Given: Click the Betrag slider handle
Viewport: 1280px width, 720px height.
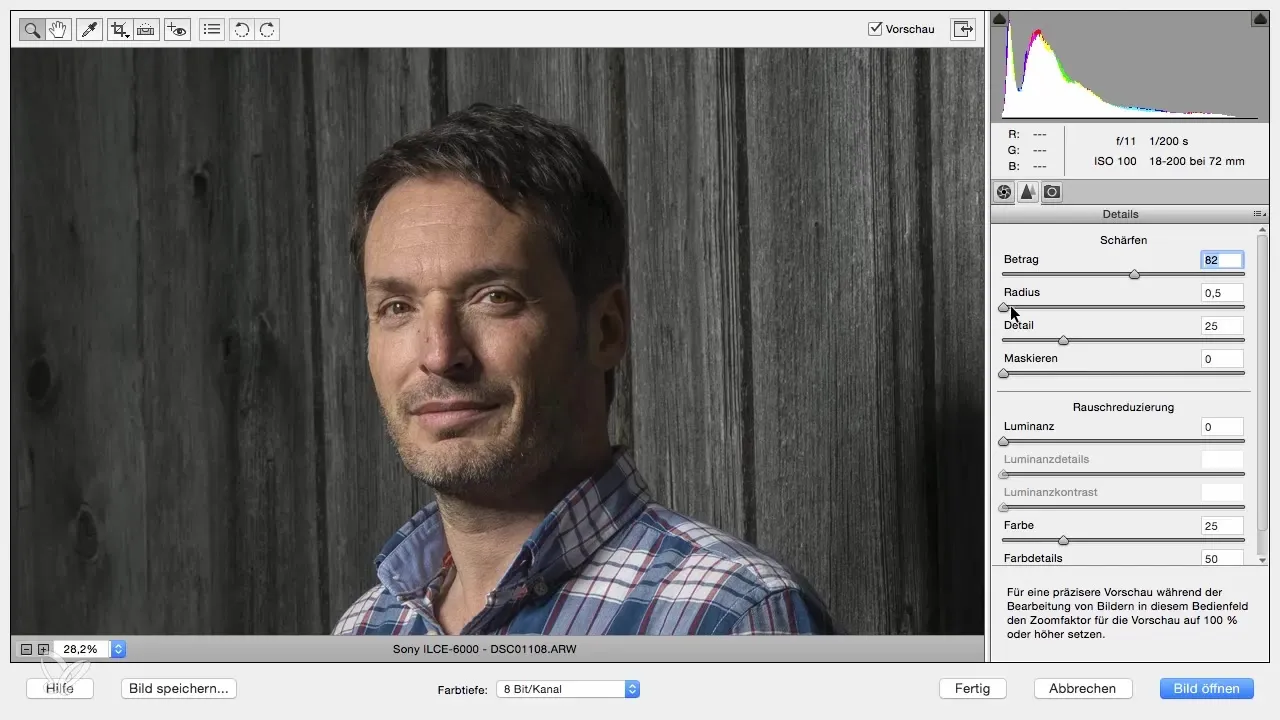Looking at the screenshot, I should tap(1134, 274).
